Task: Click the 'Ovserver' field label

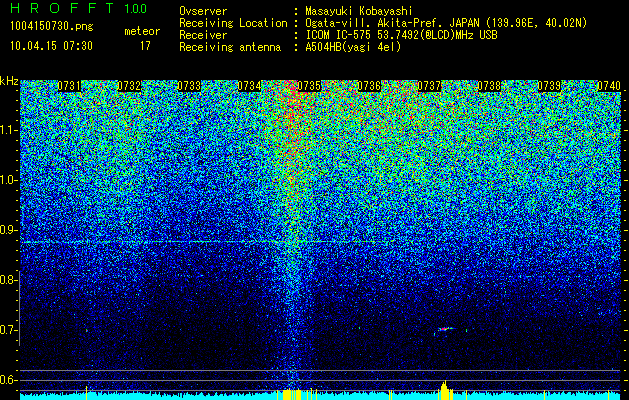Action: click(203, 11)
